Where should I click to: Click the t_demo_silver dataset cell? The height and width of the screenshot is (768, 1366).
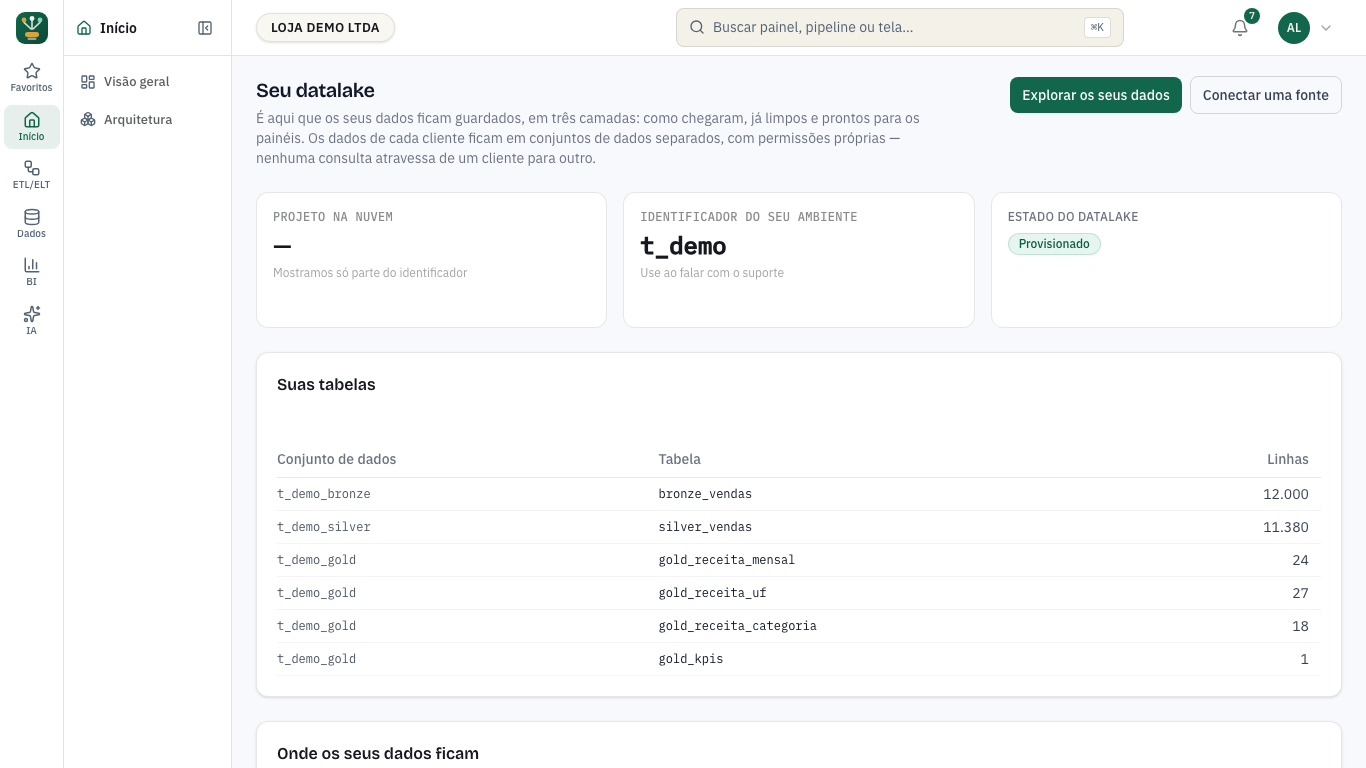click(x=324, y=527)
